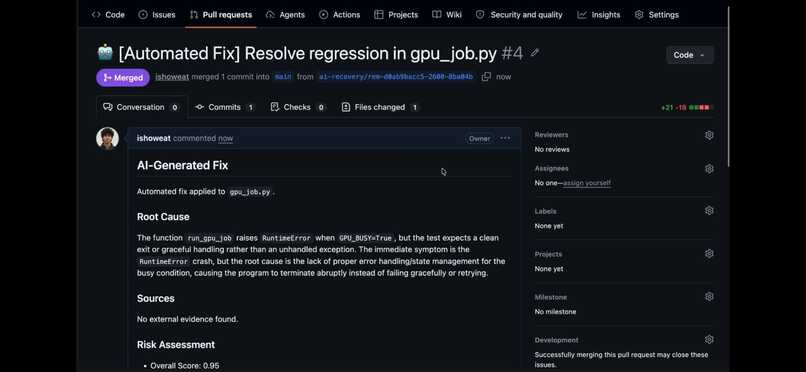The image size is (806, 372).
Task: Switch to the Commits tab
Action: tap(224, 107)
